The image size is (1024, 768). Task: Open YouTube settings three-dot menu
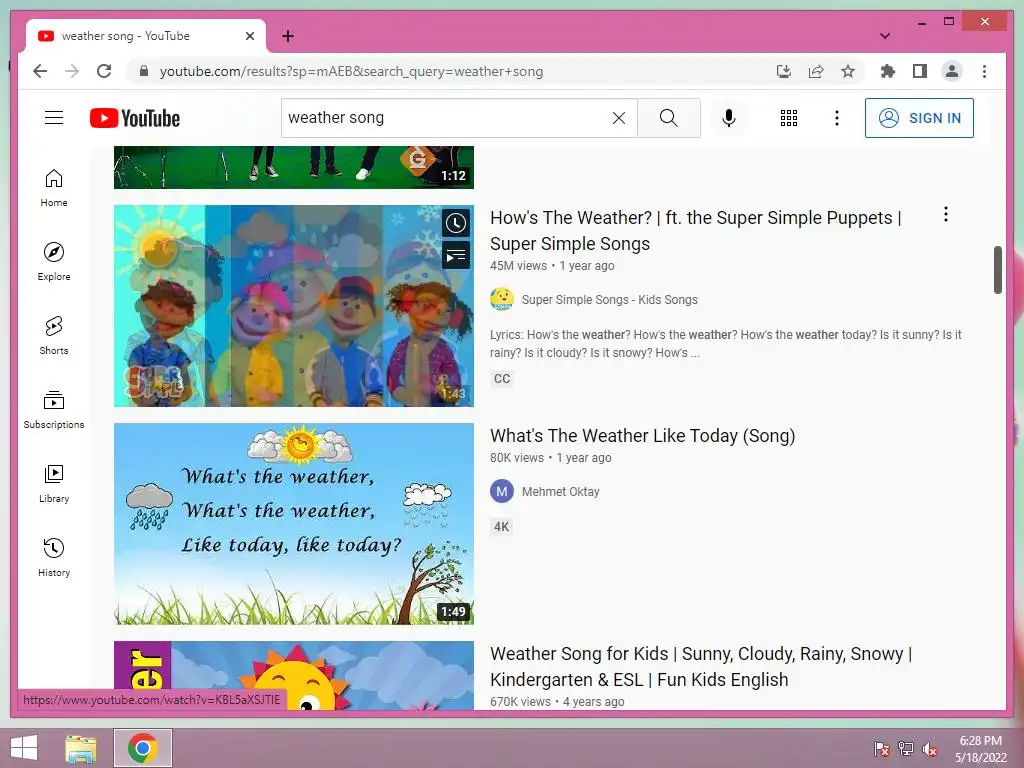click(837, 118)
